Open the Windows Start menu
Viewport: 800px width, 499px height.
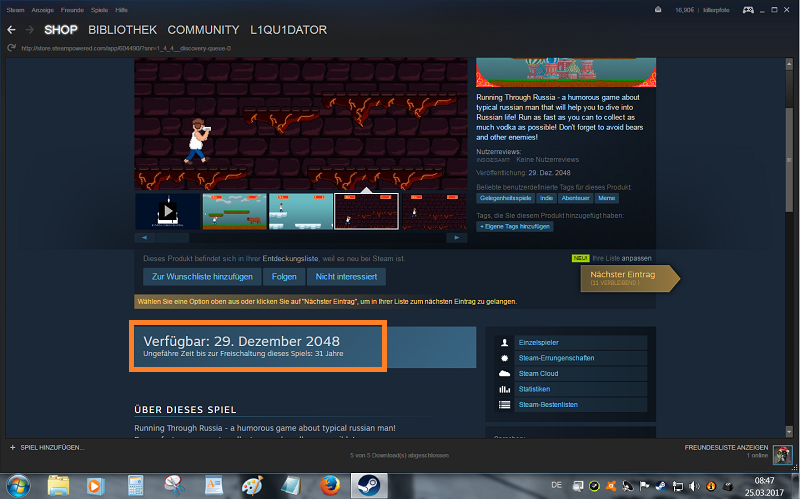pos(18,486)
